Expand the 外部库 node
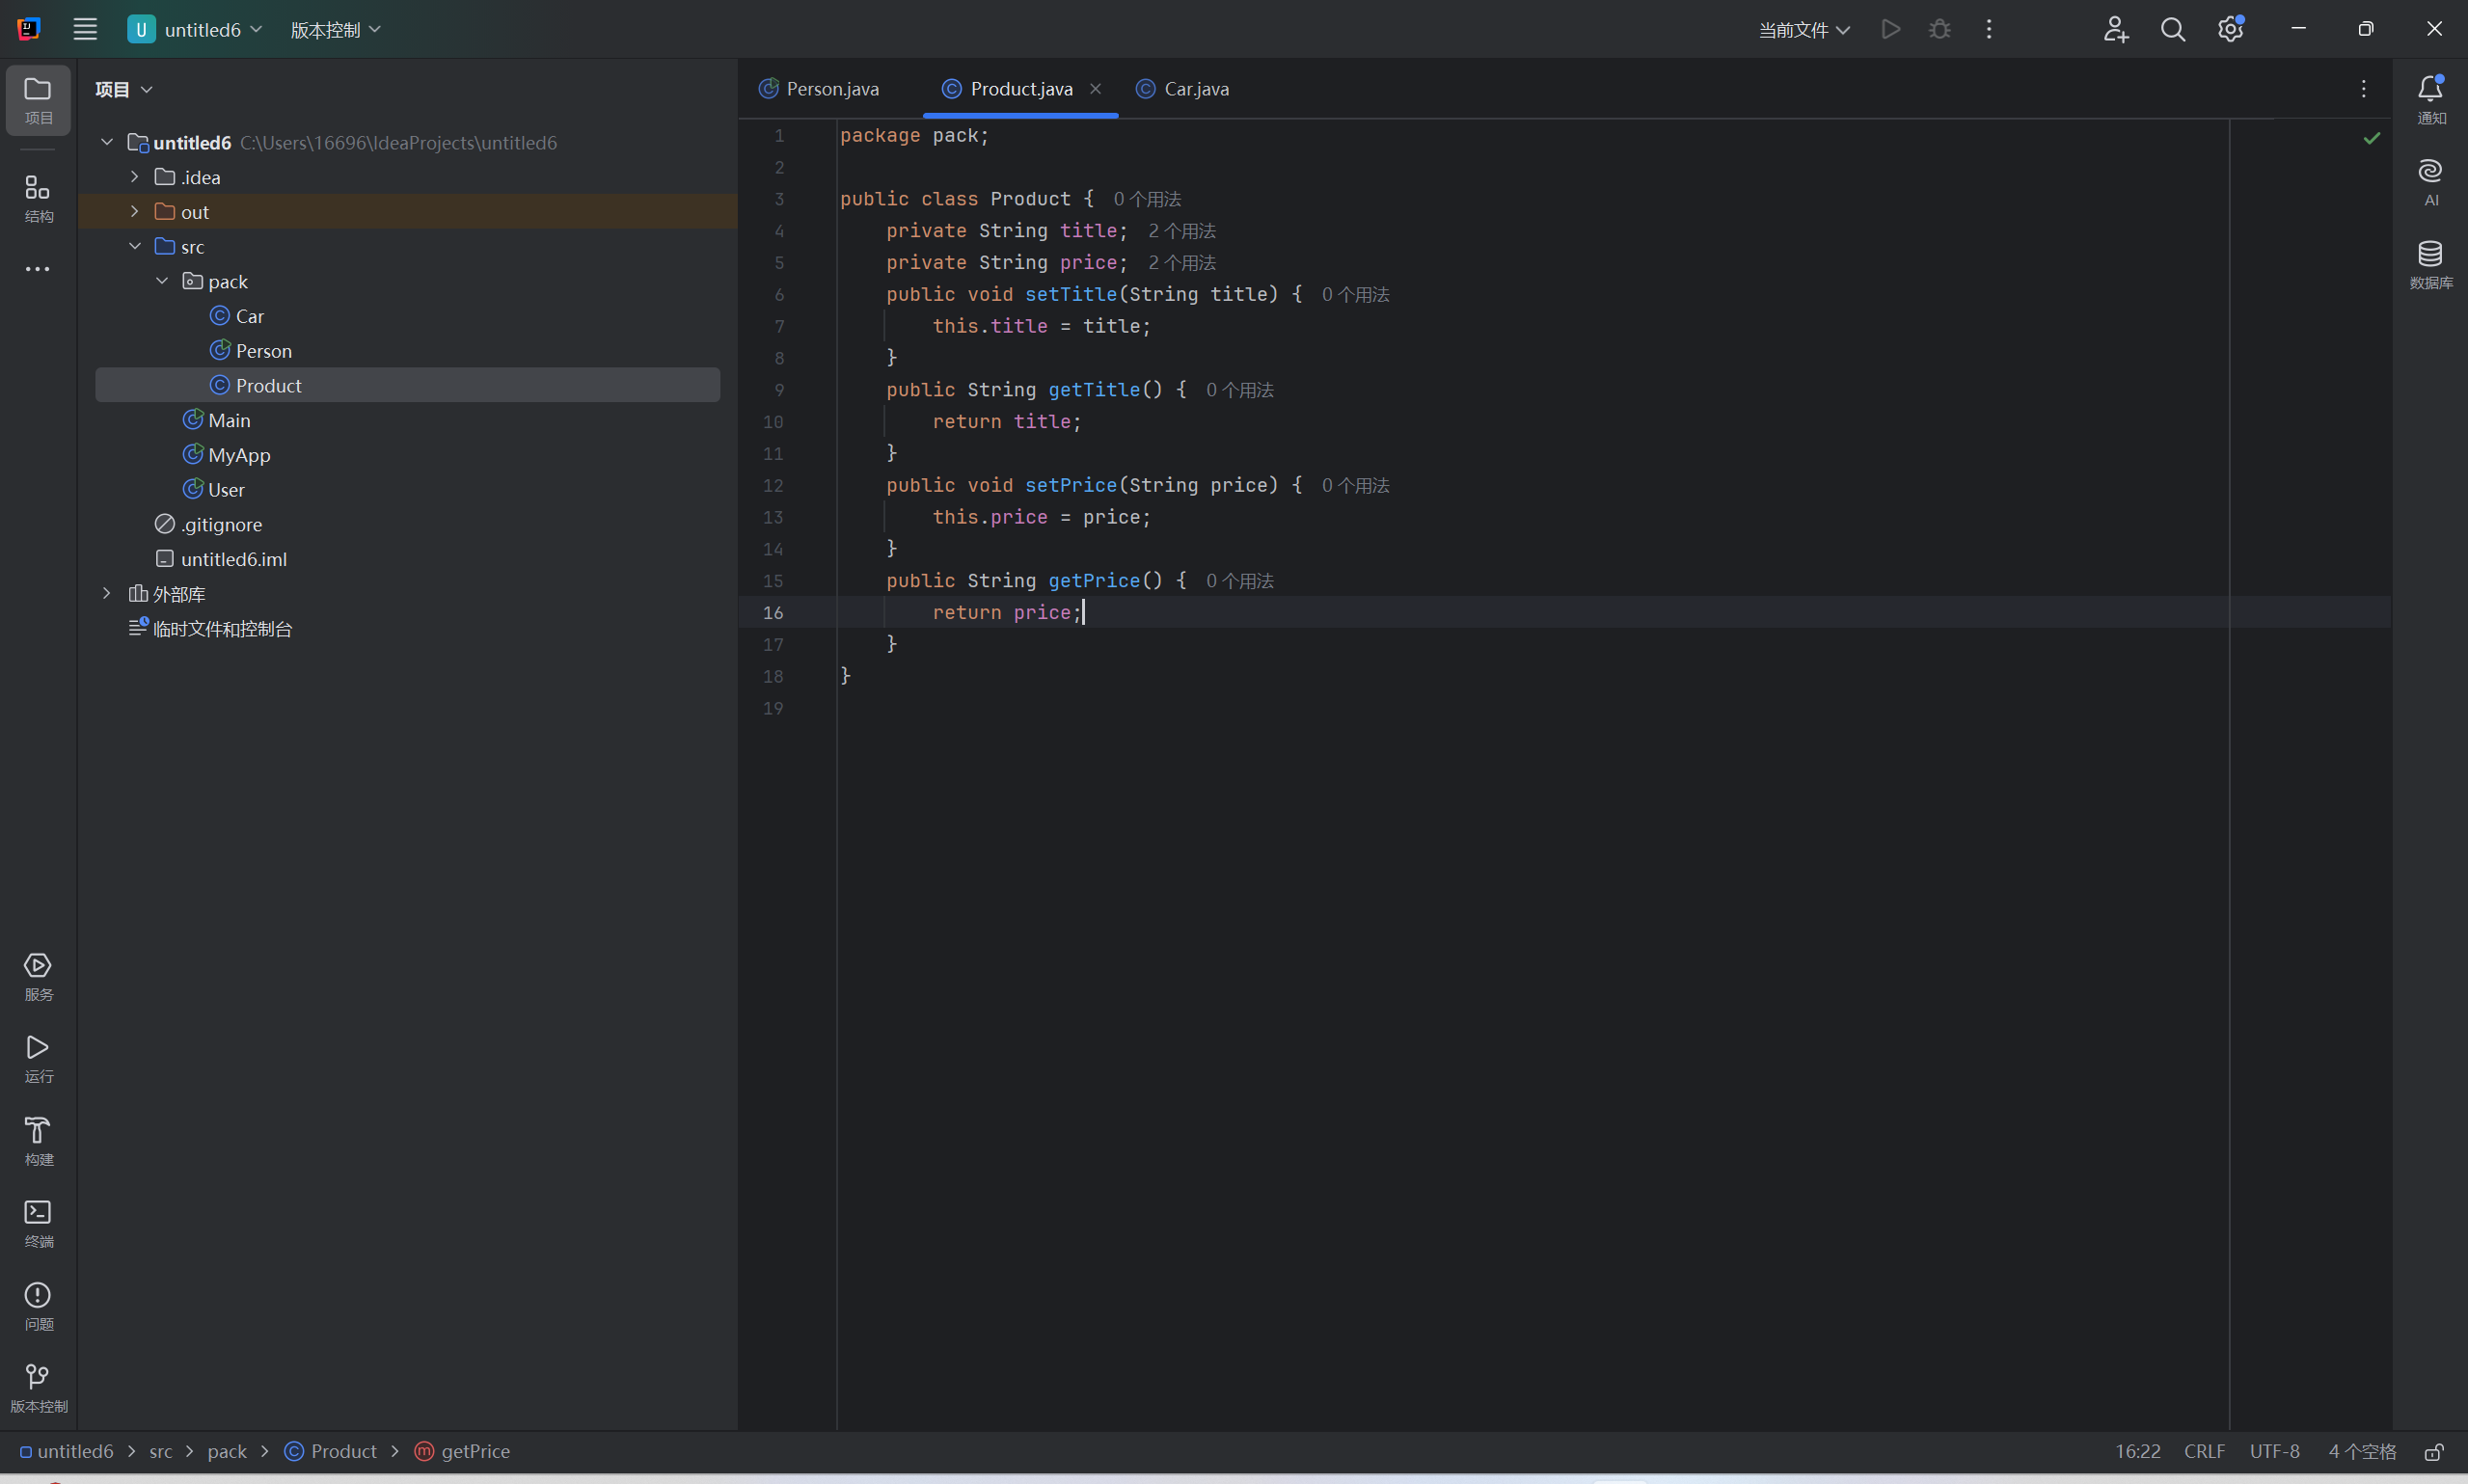The image size is (2468, 1484). tap(106, 593)
